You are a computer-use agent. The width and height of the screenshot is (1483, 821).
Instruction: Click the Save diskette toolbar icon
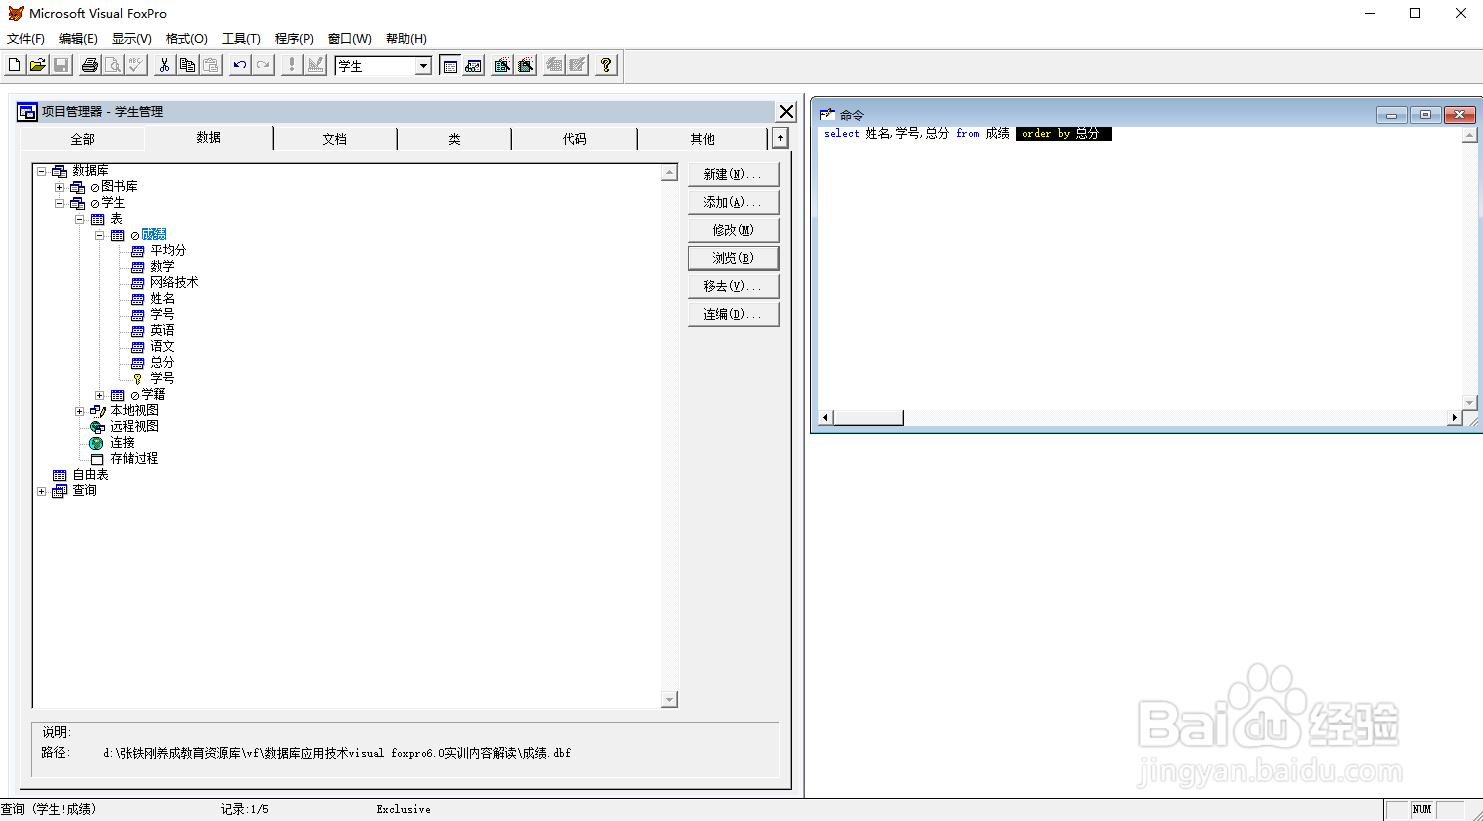click(x=60, y=65)
